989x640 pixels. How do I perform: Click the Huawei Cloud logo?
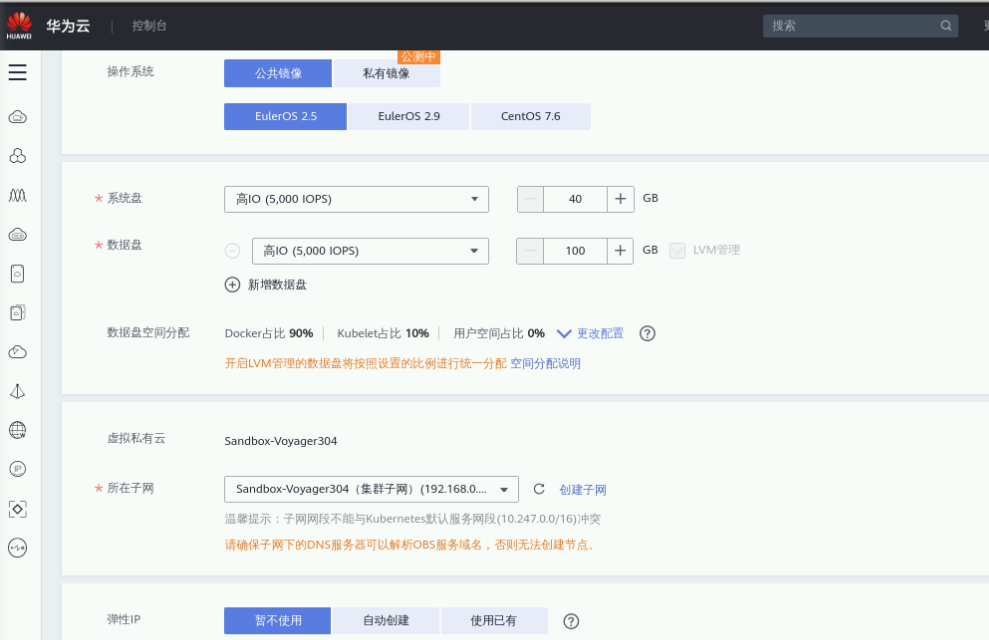19,26
